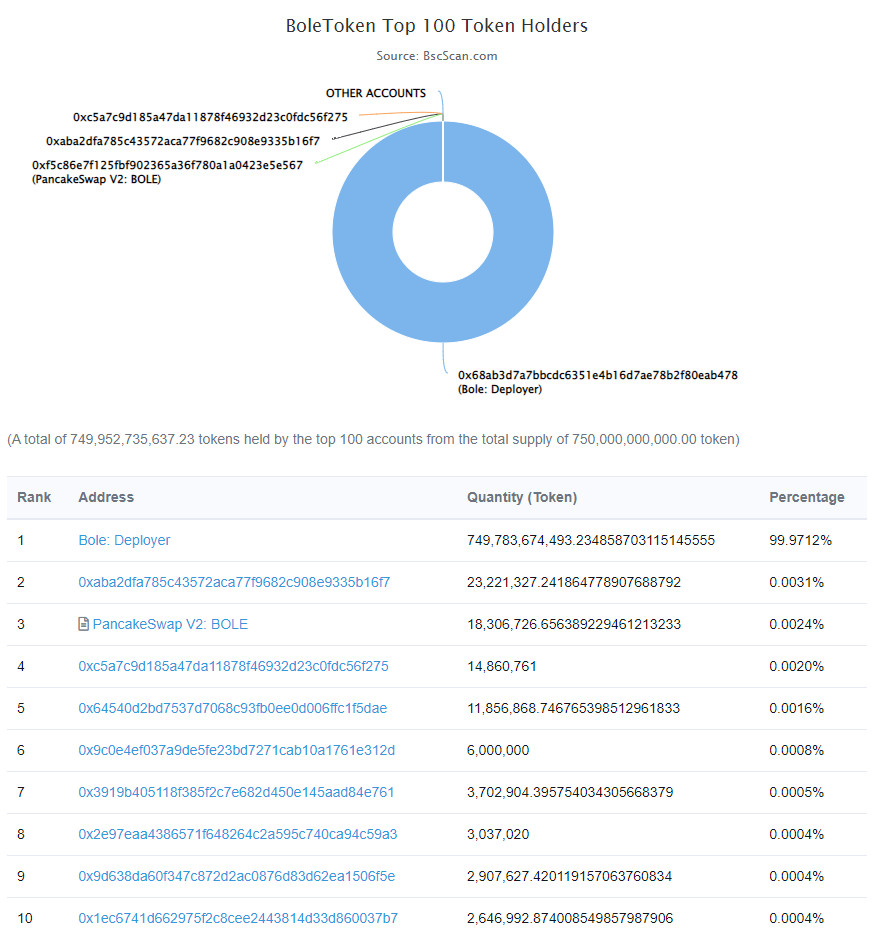876x939 pixels.
Task: Click the 0xf5c86e7f125fbf90 PancakeSwap chart label
Action: coord(168,172)
